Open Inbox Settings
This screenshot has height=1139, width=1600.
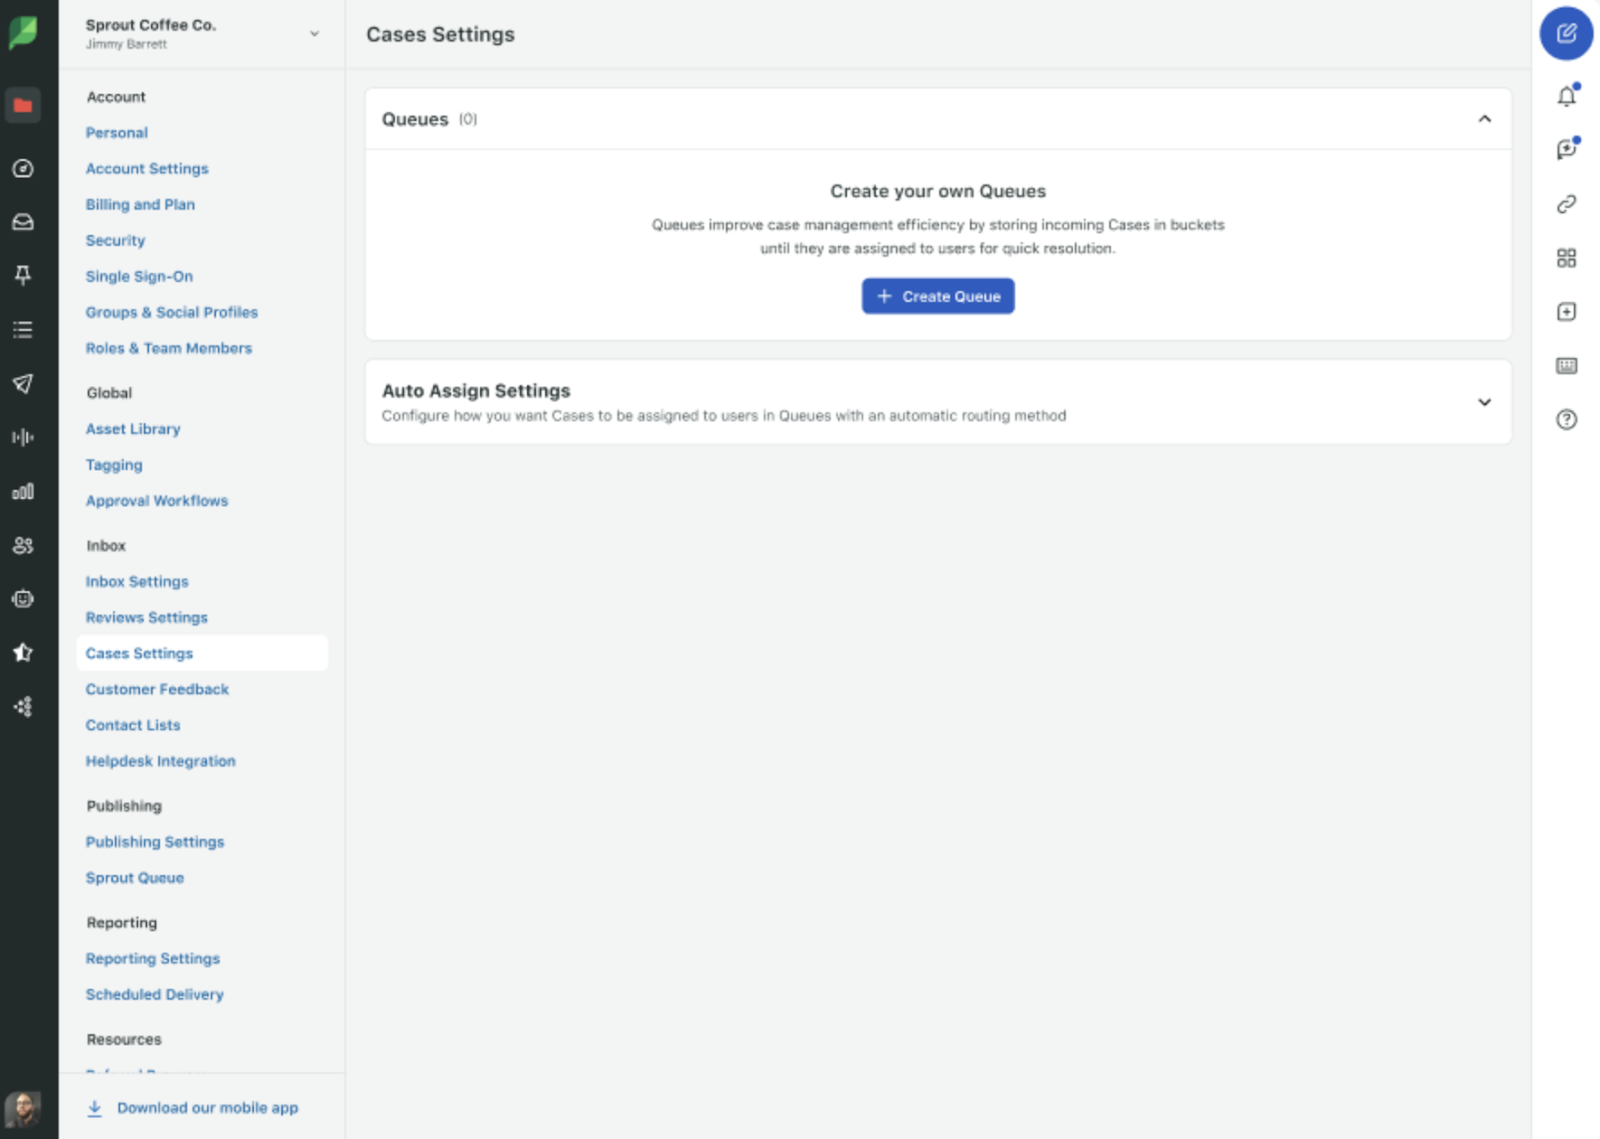click(x=137, y=582)
